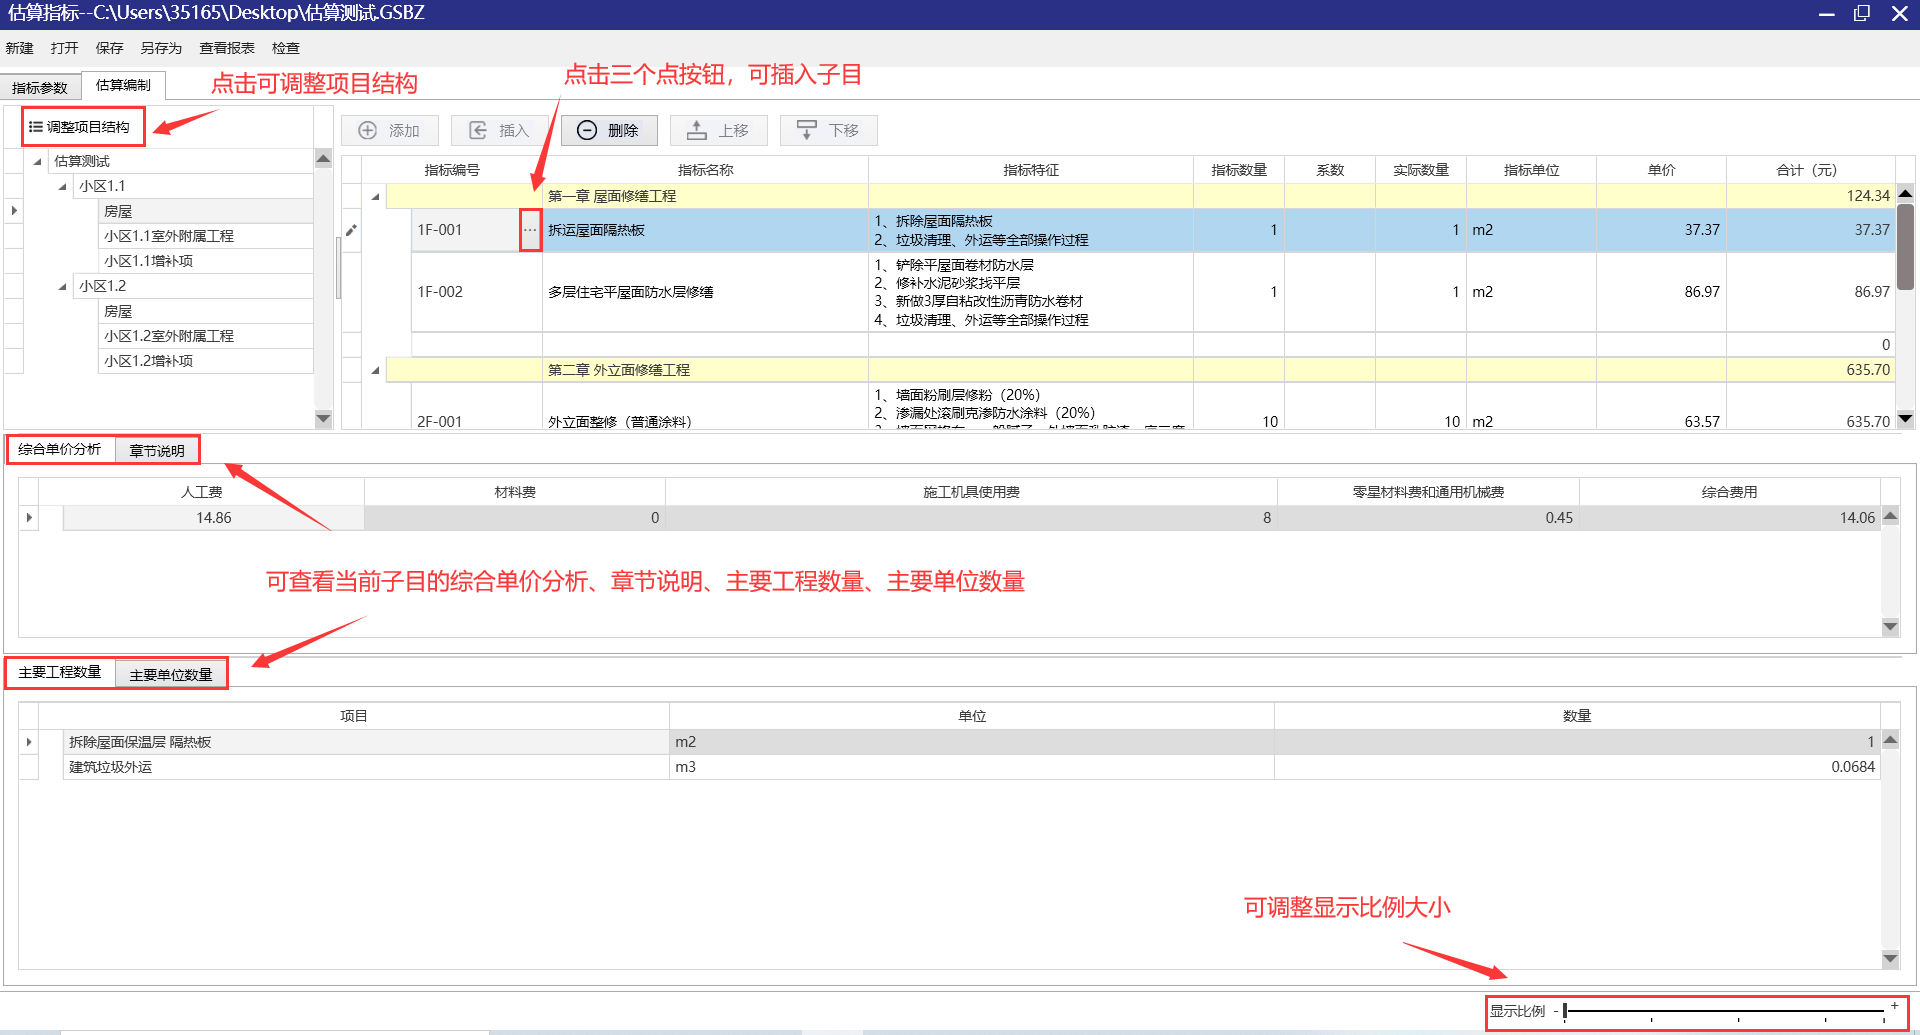Screen dimensions: 1920x1035
Task: Select 小区1.2室外附属工程 in the tree
Action: point(206,336)
